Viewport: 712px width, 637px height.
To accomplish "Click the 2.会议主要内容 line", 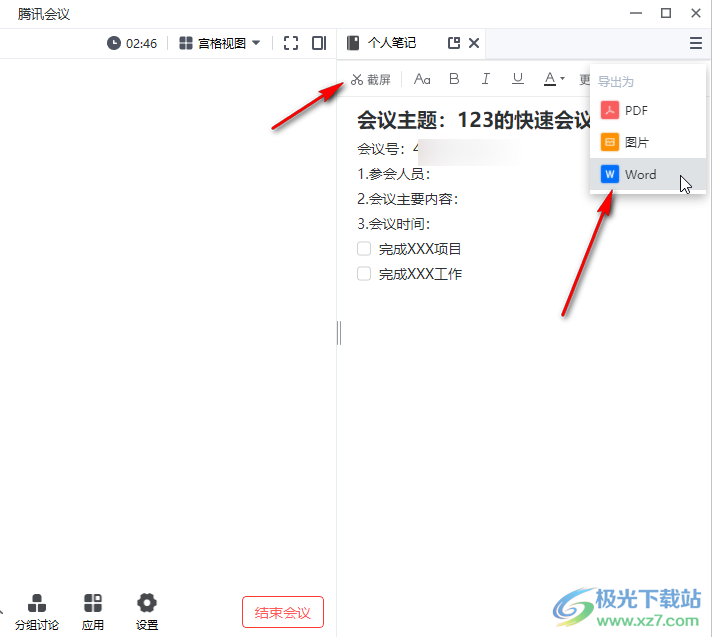I will tap(407, 199).
